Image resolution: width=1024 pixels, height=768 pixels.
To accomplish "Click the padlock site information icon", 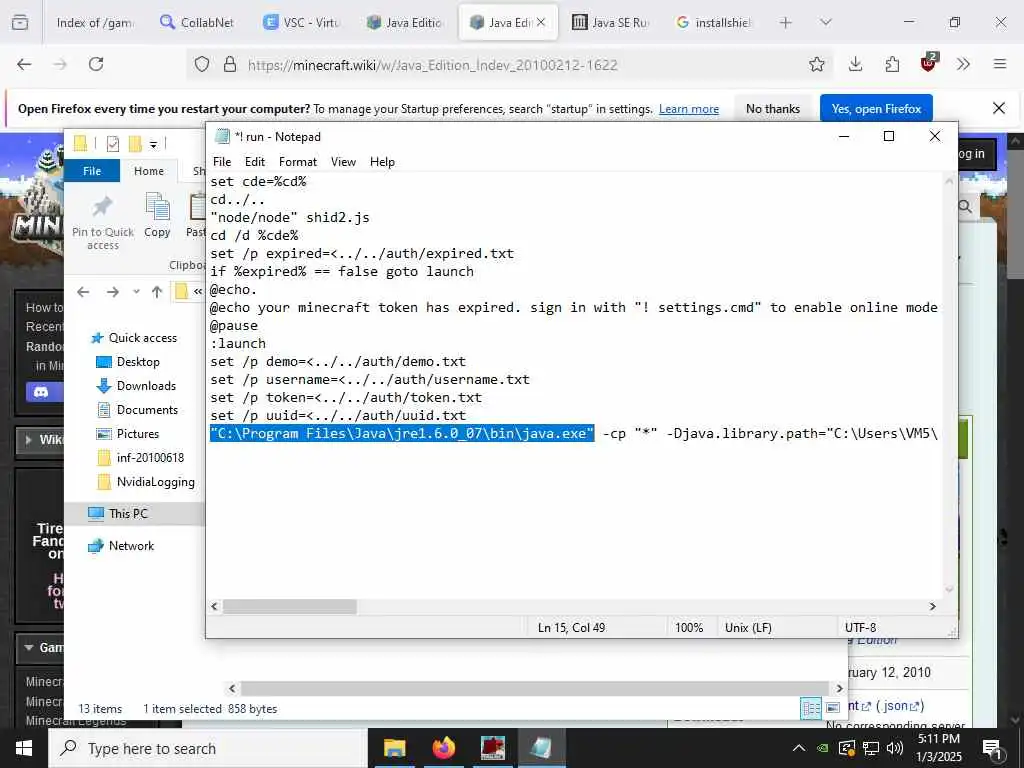I will tap(230, 64).
